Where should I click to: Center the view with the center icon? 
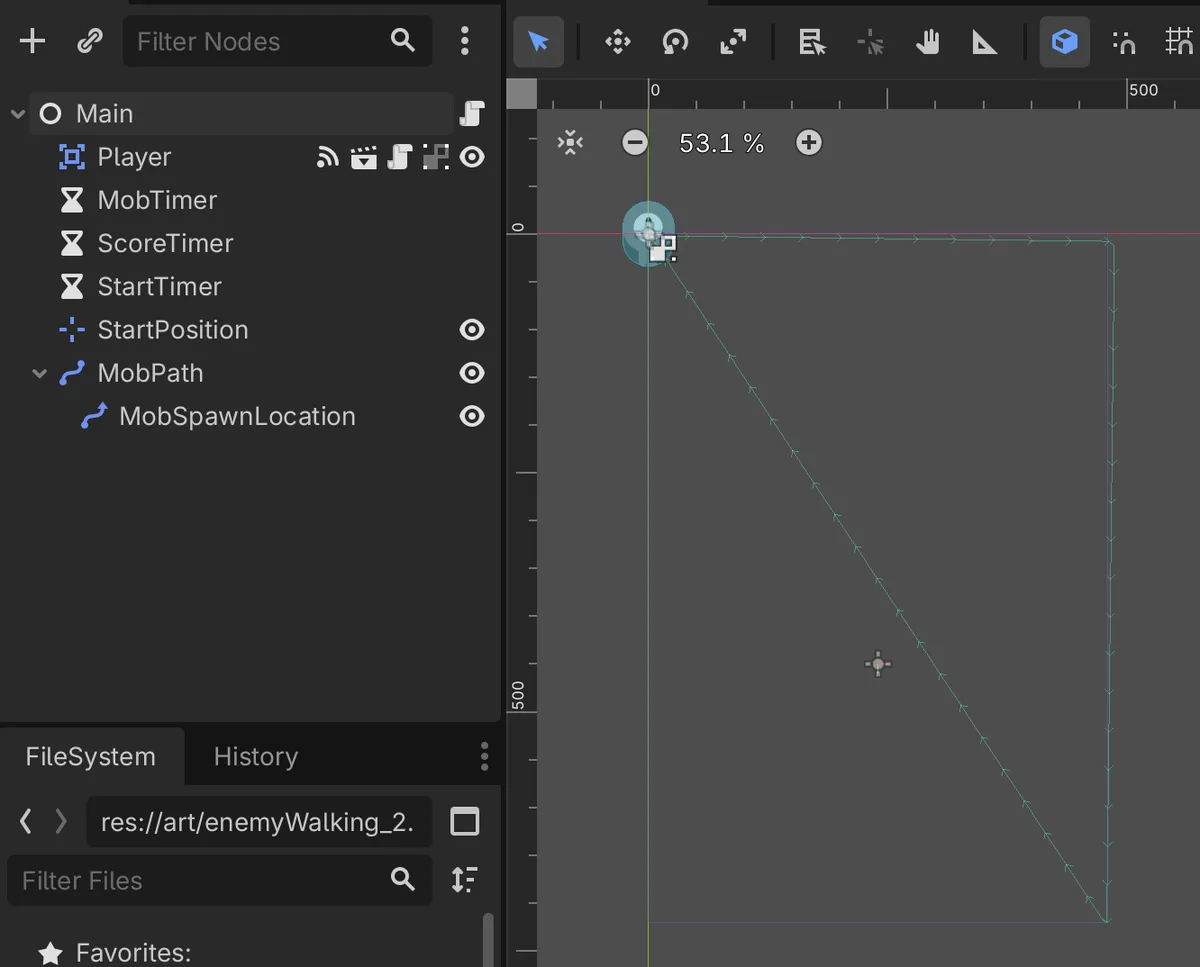click(x=570, y=143)
